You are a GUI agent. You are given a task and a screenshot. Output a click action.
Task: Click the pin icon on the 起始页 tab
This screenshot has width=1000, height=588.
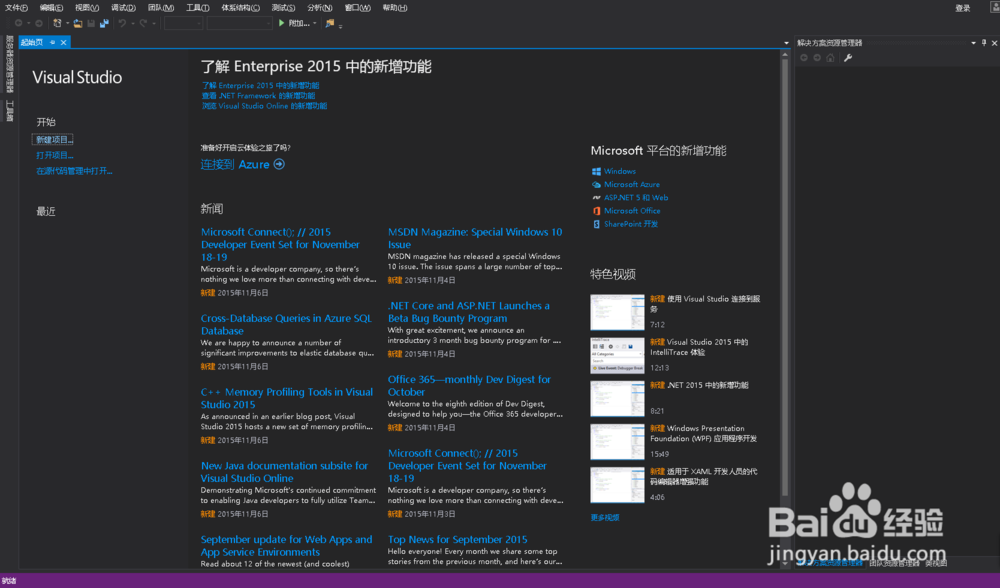pyautogui.click(x=52, y=42)
